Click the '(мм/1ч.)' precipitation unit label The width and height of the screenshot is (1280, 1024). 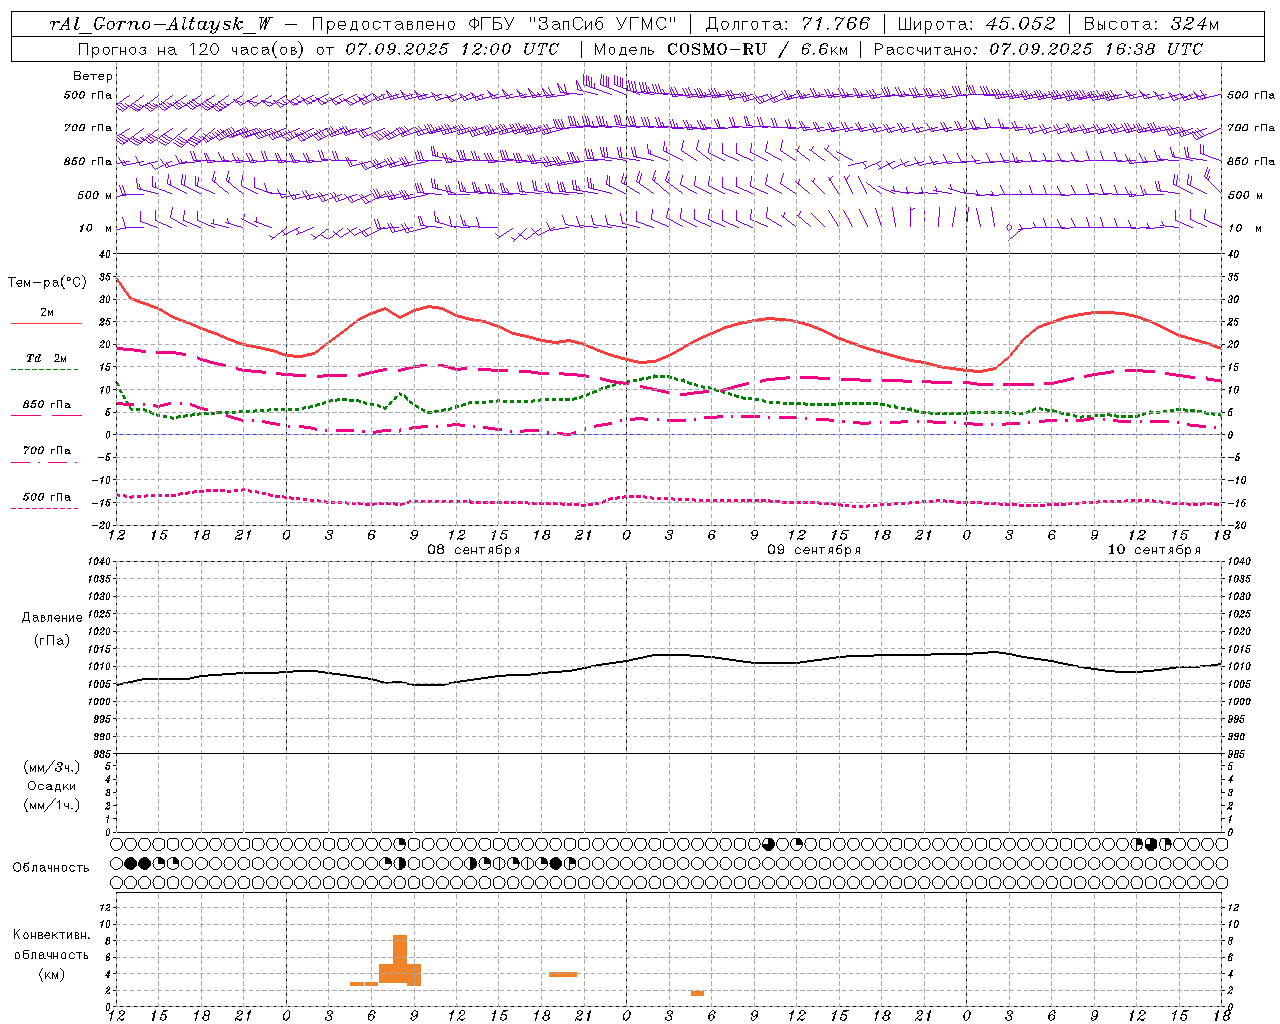click(x=52, y=805)
